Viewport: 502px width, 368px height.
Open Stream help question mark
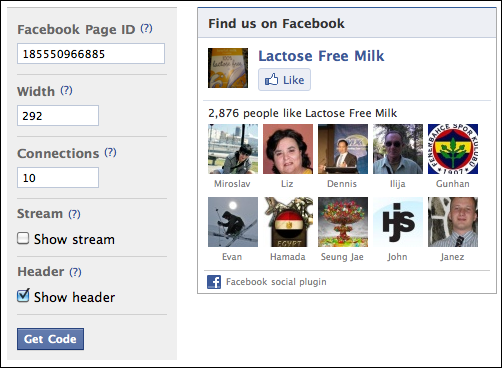click(74, 214)
